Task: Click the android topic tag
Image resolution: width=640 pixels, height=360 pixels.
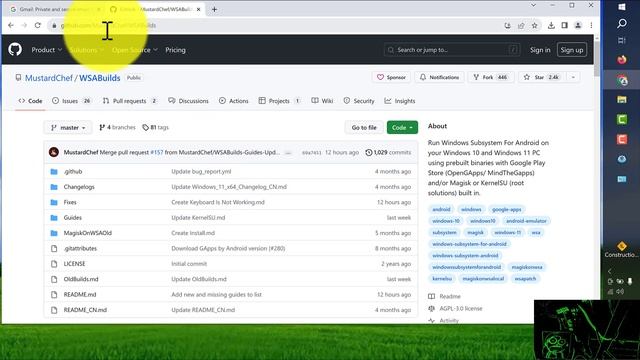Action: point(441,209)
